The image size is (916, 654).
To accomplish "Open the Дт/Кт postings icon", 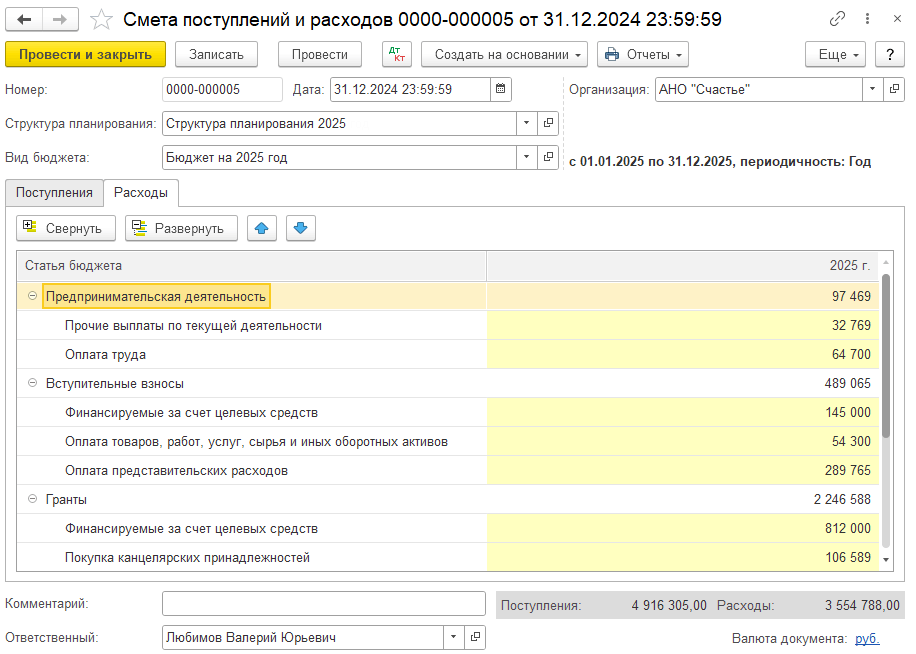I will [x=396, y=54].
